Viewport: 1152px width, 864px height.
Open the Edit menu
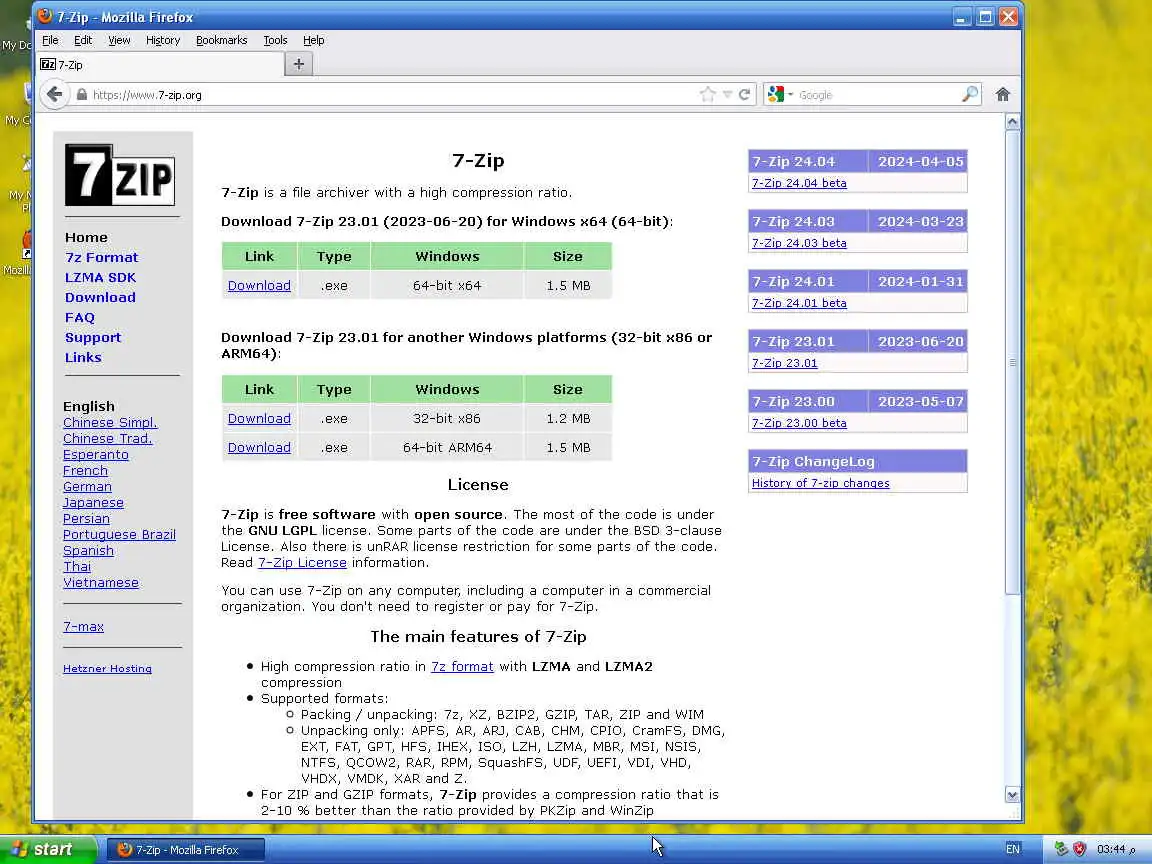(x=83, y=40)
